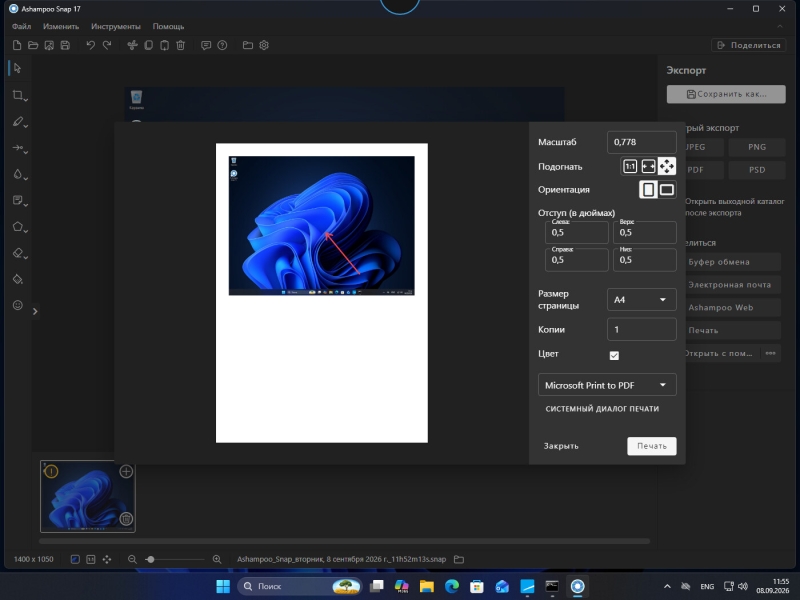The width and height of the screenshot is (800, 600).
Task: Click the zoom out magnifier icon
Action: [x=132, y=560]
